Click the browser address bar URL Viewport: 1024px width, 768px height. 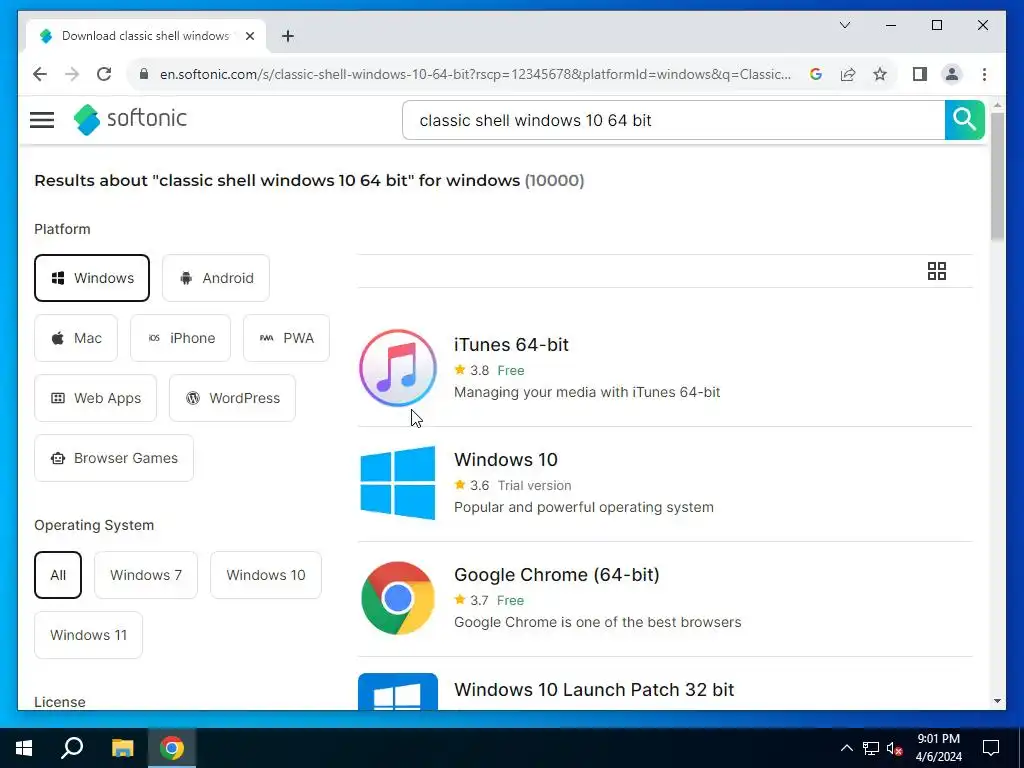click(x=475, y=74)
